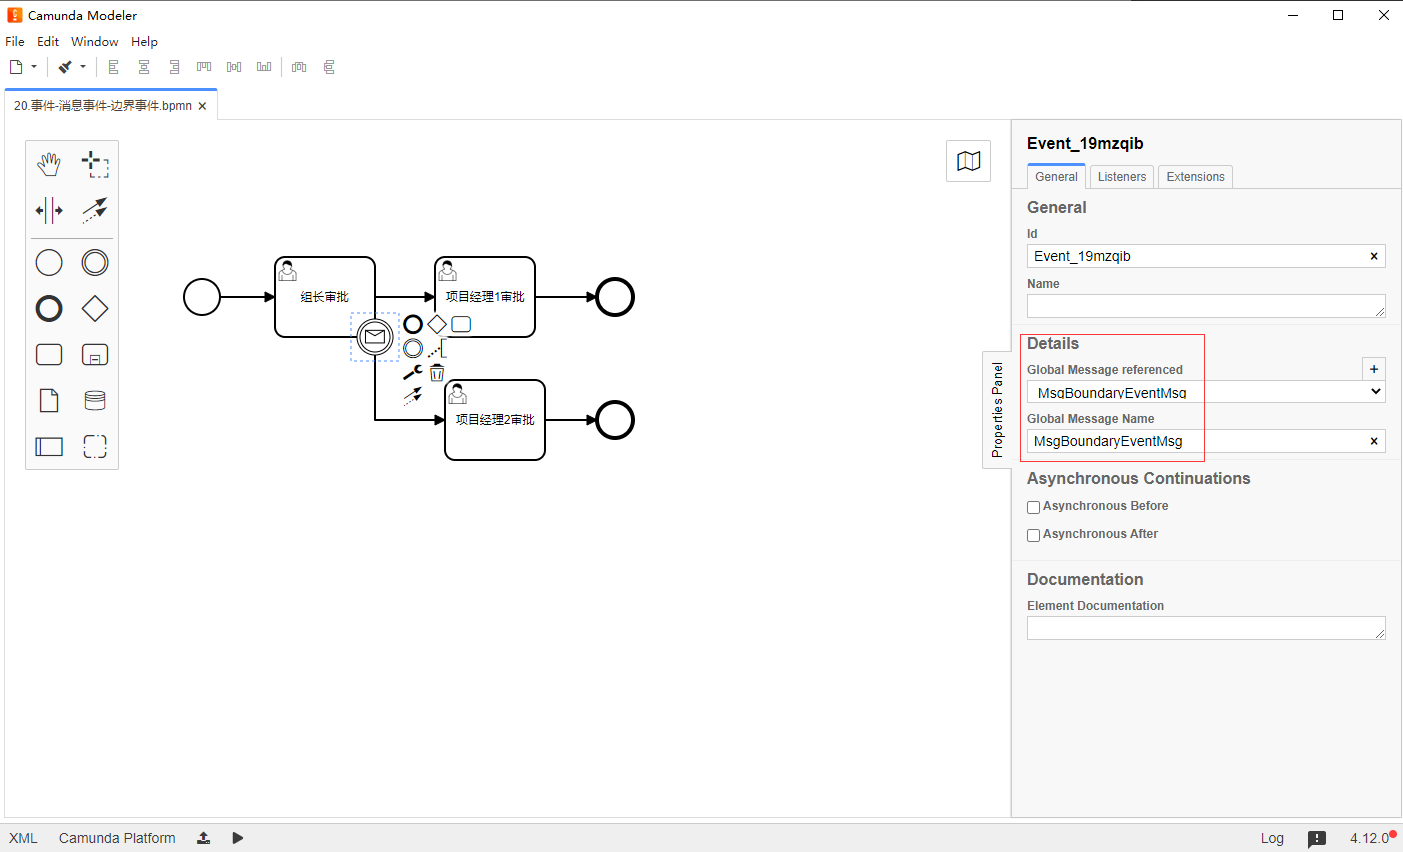Open the File menu

click(15, 41)
